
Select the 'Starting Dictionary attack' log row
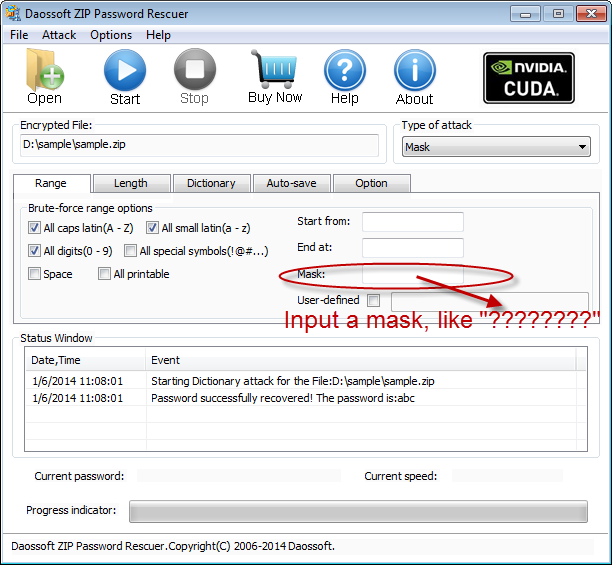(x=306, y=381)
